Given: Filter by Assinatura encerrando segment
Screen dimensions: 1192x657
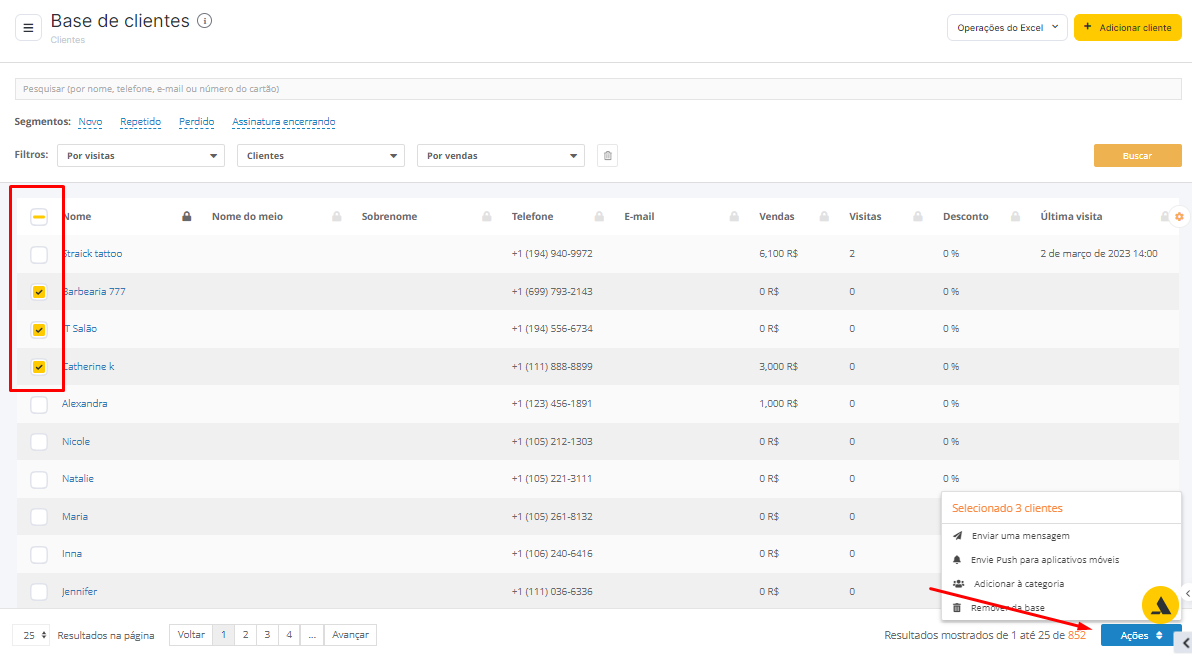Looking at the screenshot, I should 284,122.
